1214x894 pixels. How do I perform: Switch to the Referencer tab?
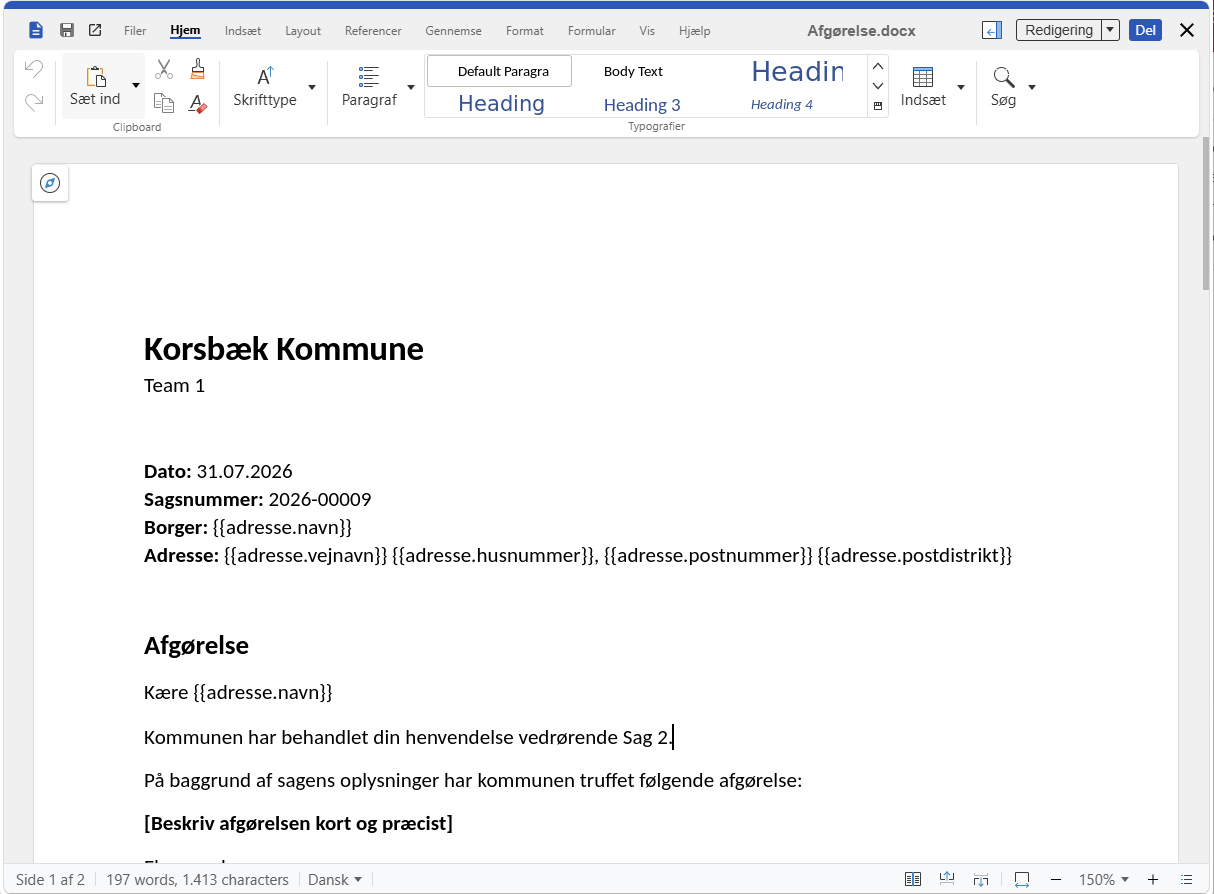click(x=373, y=31)
